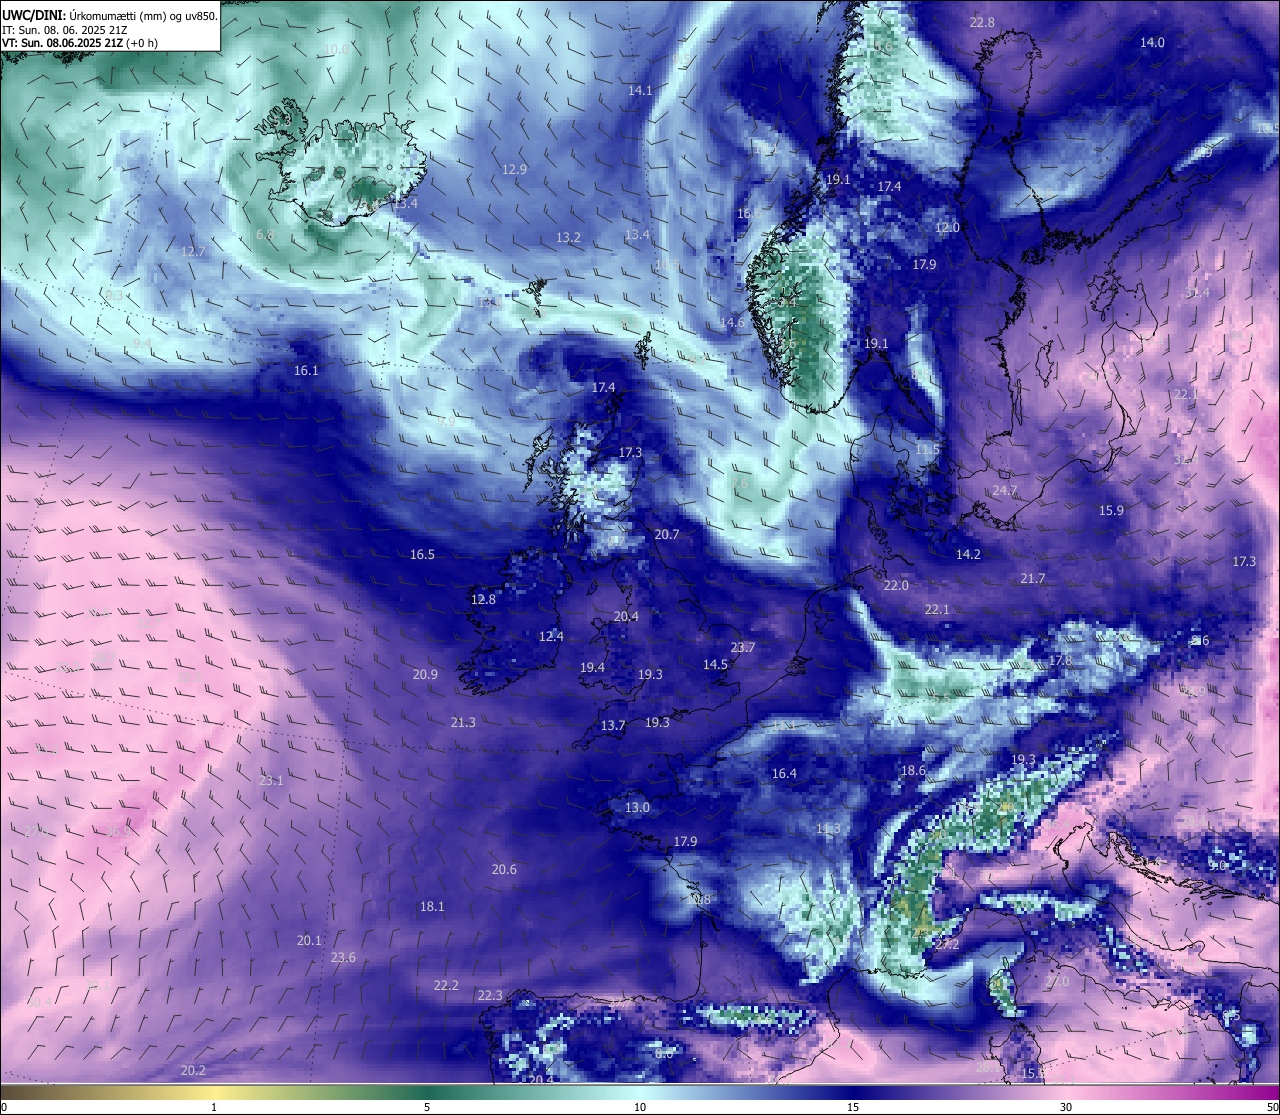
Task: Click the 17.8 value label
Action: [x=1060, y=660]
